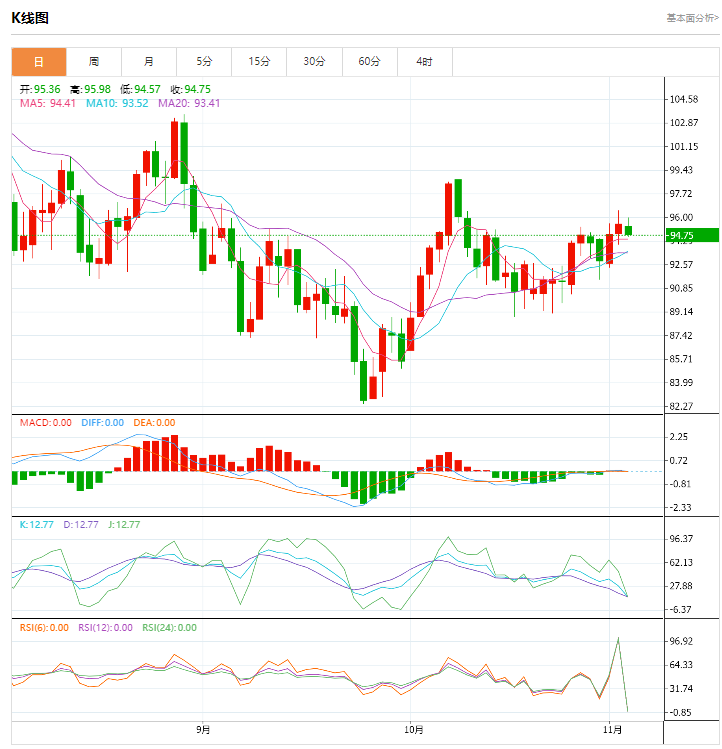Select the 日 daily chart tab

click(x=39, y=62)
